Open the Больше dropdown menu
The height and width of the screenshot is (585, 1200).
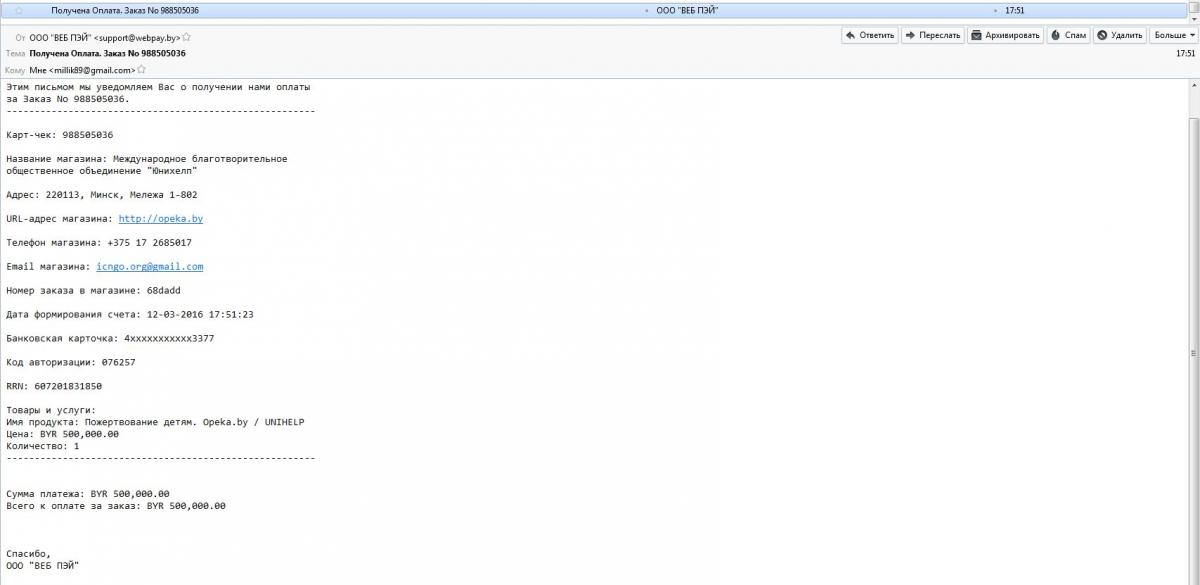[x=1174, y=35]
